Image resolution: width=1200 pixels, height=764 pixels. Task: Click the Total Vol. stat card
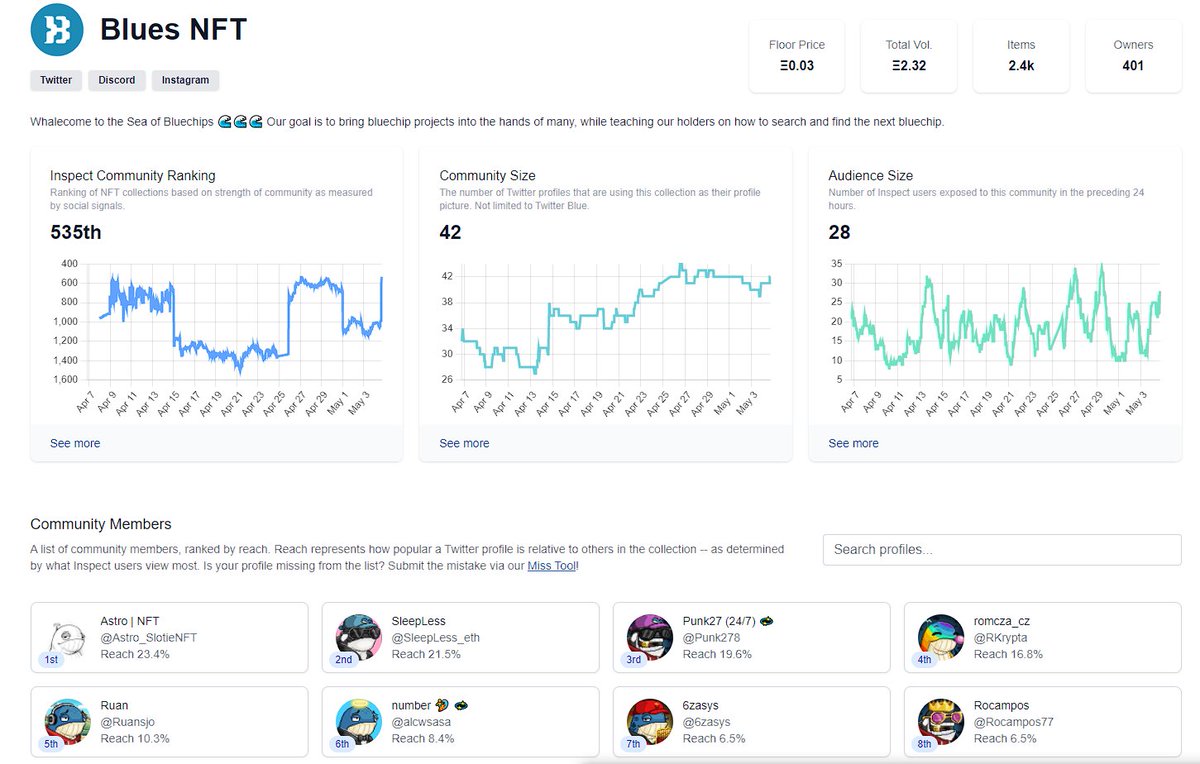pos(909,56)
